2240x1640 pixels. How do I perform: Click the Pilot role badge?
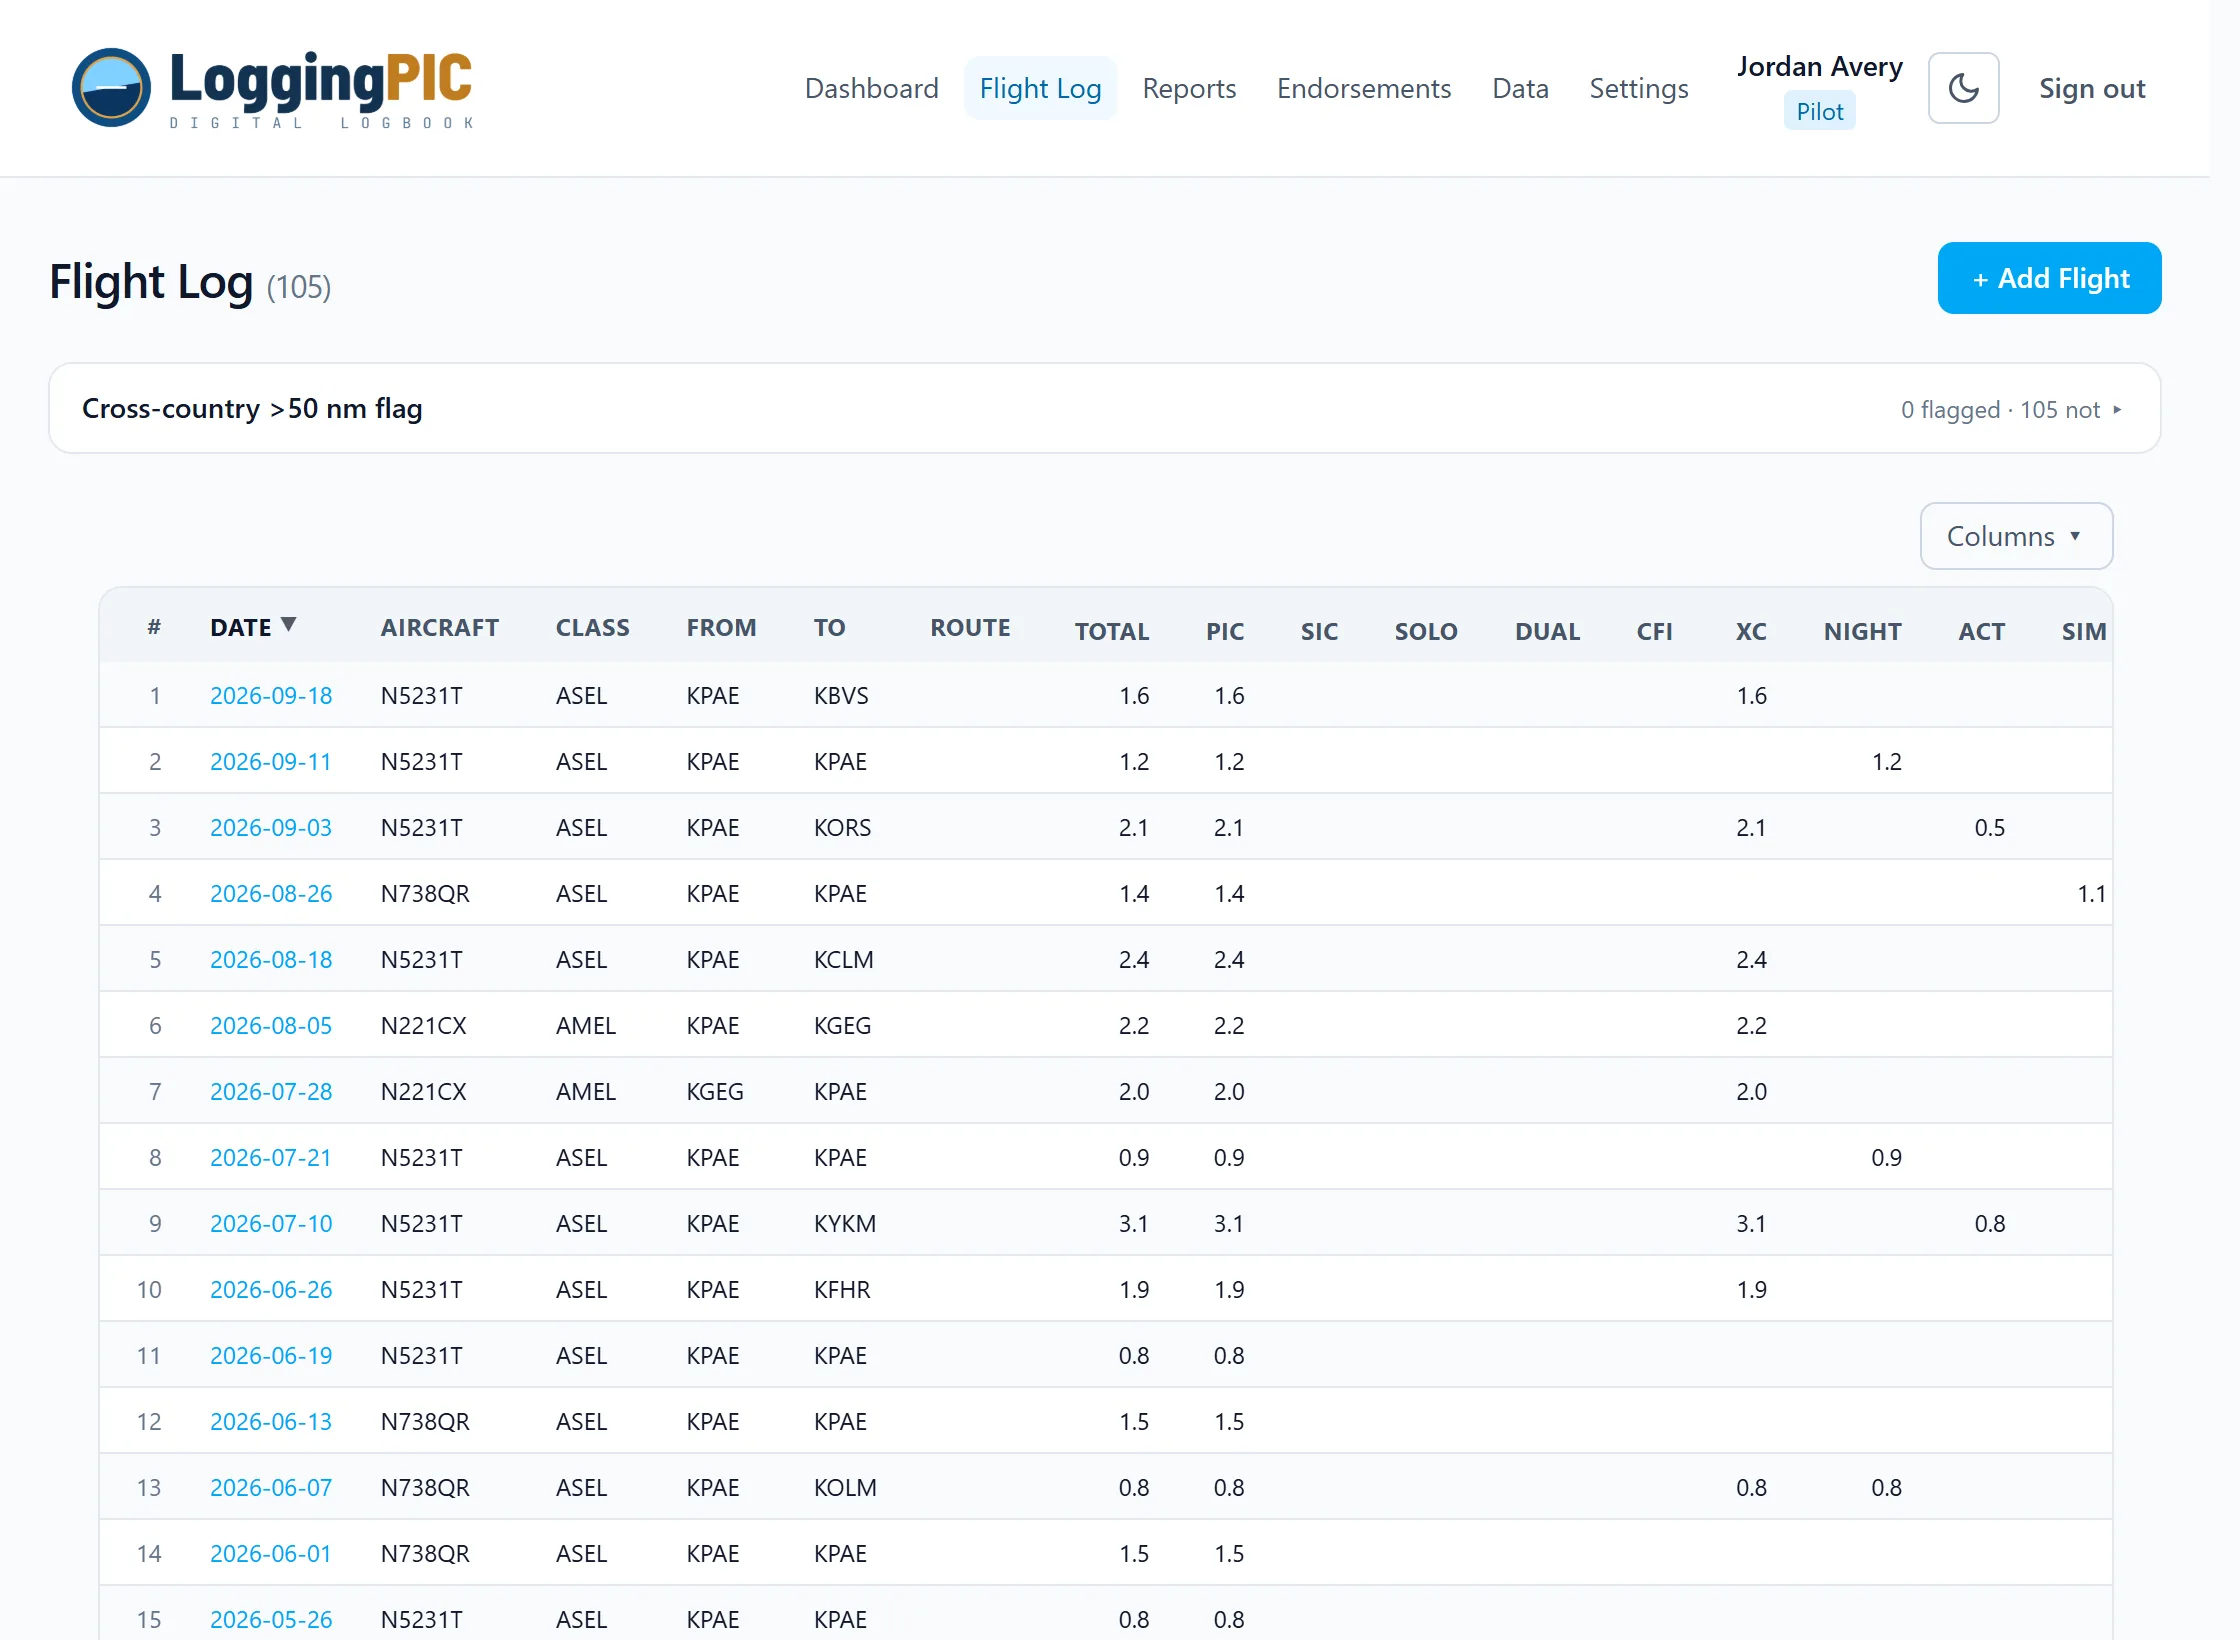tap(1819, 111)
